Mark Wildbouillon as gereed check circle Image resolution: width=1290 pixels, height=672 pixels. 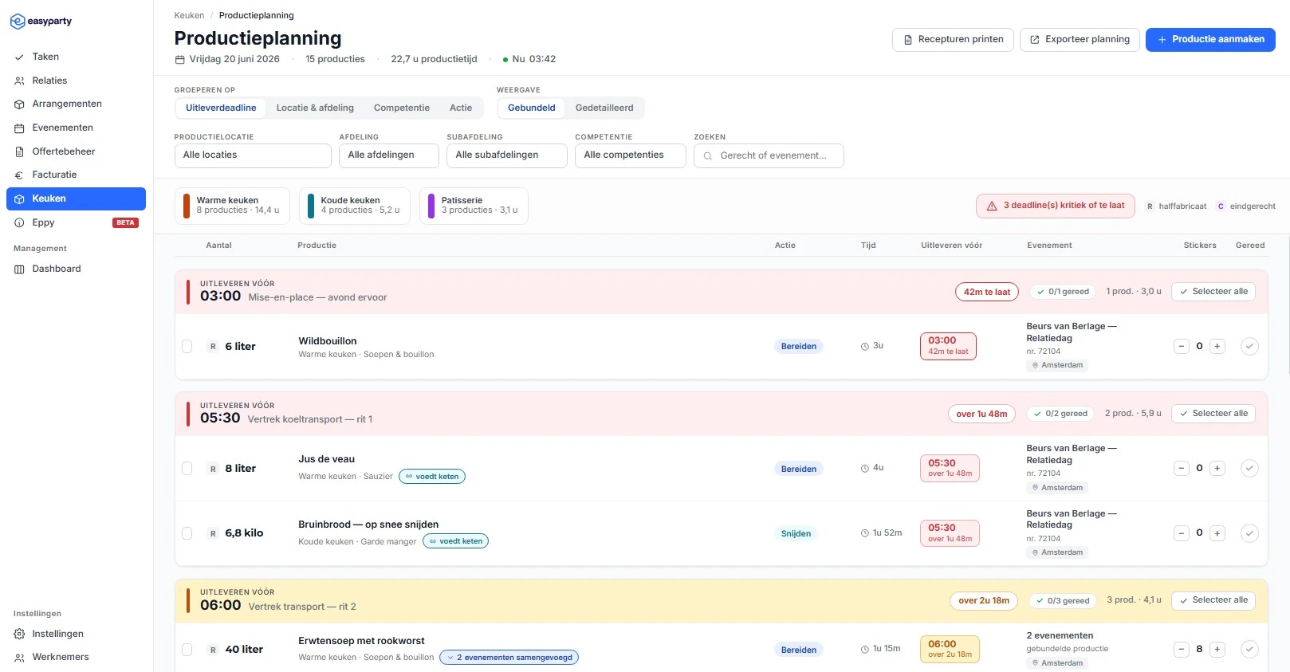[x=1249, y=346]
